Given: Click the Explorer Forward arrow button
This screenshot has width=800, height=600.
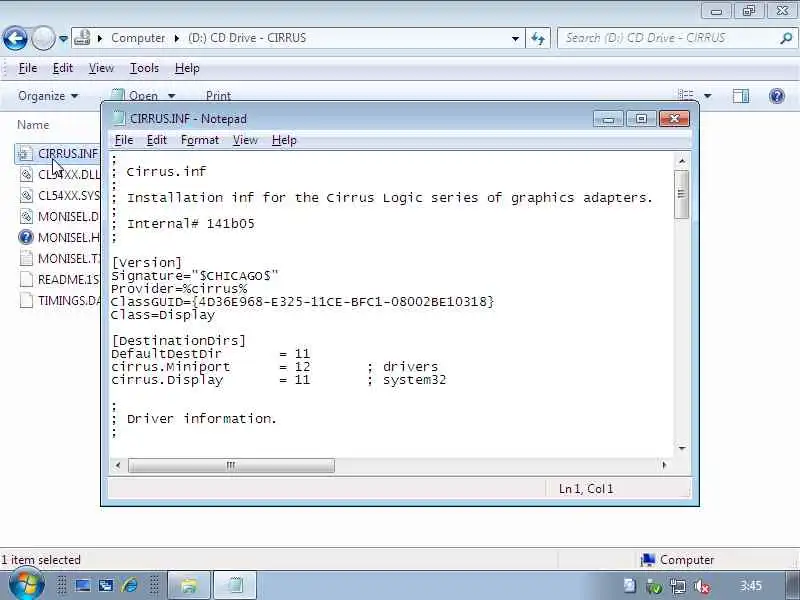Looking at the screenshot, I should coord(43,38).
